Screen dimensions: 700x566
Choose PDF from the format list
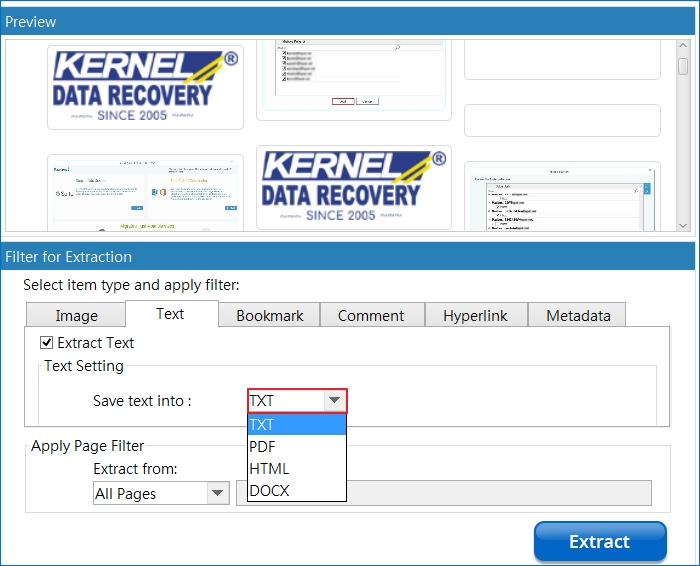pyautogui.click(x=297, y=446)
